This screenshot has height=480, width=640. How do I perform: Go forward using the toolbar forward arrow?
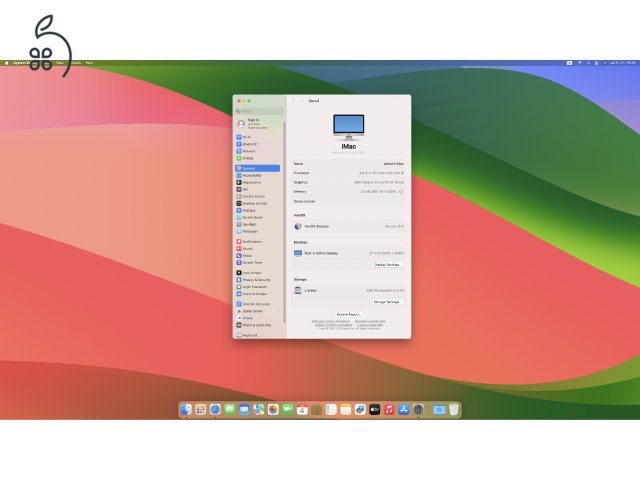pyautogui.click(x=302, y=101)
